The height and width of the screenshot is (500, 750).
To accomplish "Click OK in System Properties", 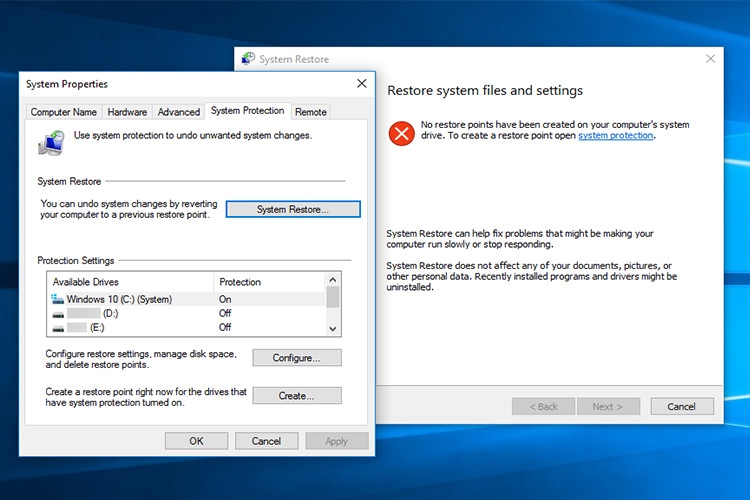I will pyautogui.click(x=196, y=441).
